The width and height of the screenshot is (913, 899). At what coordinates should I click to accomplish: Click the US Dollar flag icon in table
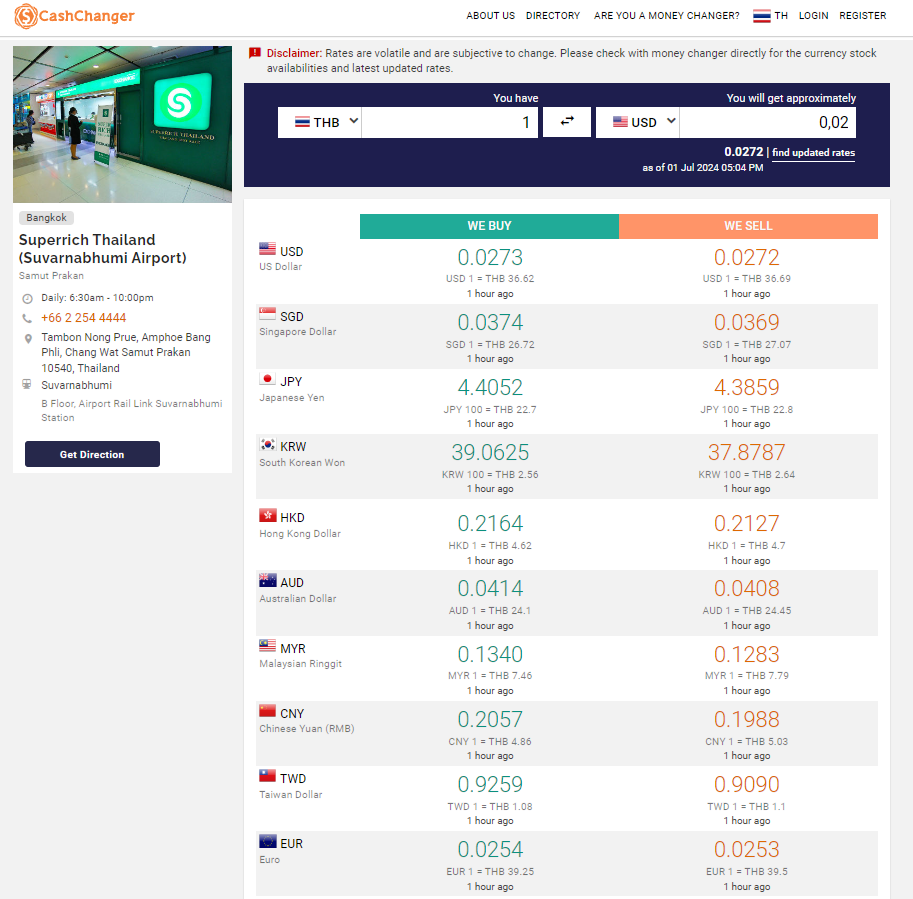tap(267, 250)
